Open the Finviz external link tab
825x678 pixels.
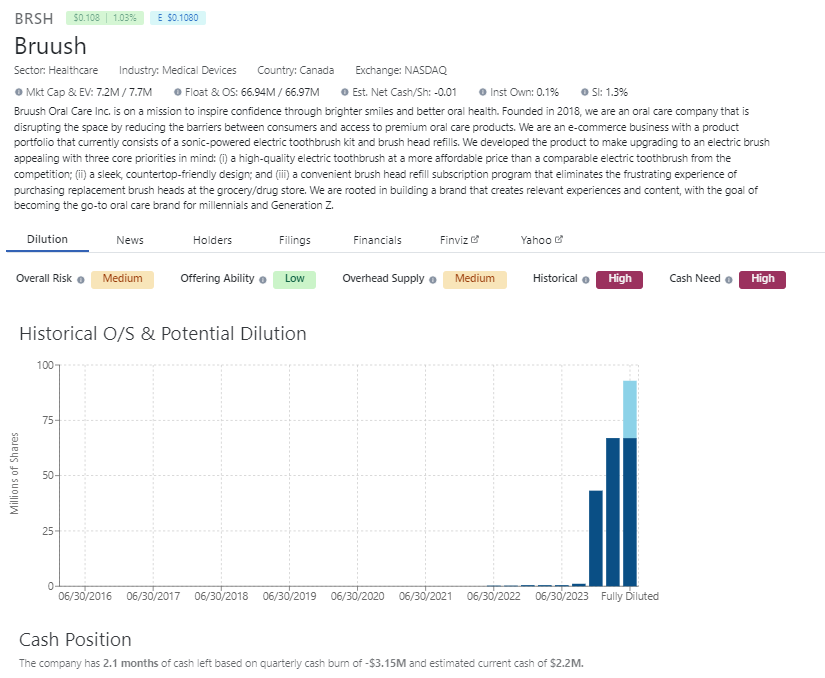click(459, 240)
